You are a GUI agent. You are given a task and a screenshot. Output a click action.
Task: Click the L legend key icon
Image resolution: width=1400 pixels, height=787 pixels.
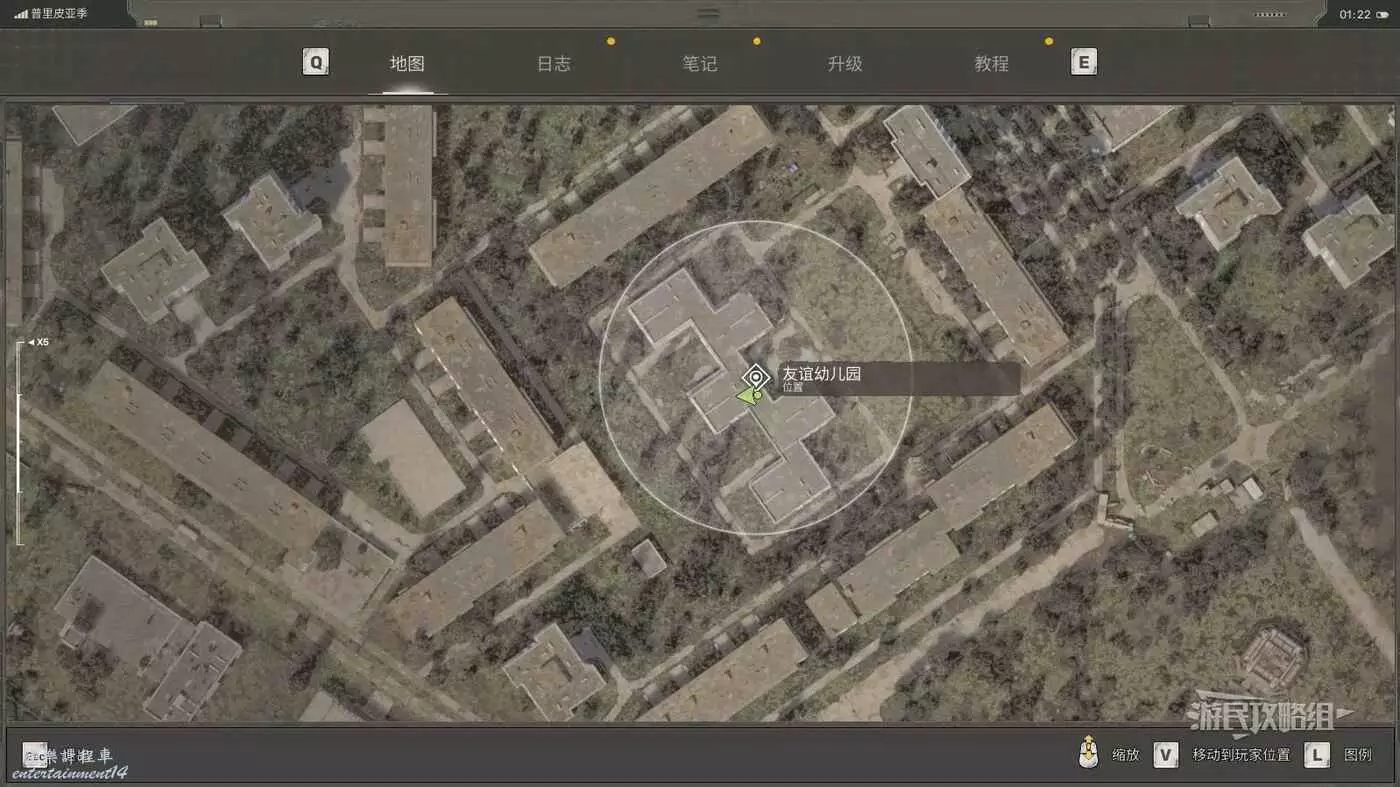[1317, 755]
